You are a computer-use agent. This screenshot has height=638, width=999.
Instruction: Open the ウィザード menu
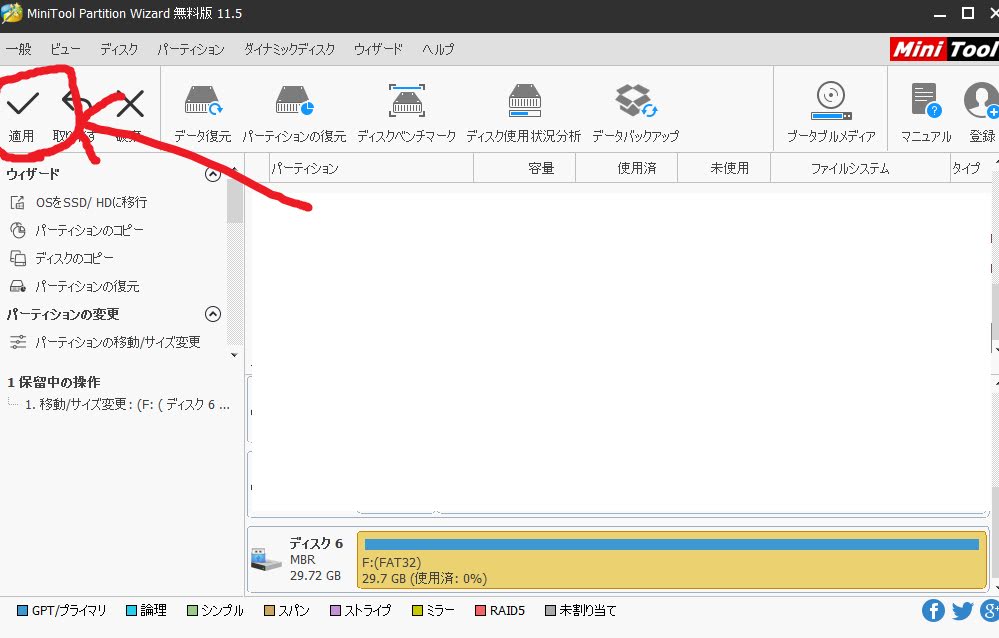[x=378, y=49]
